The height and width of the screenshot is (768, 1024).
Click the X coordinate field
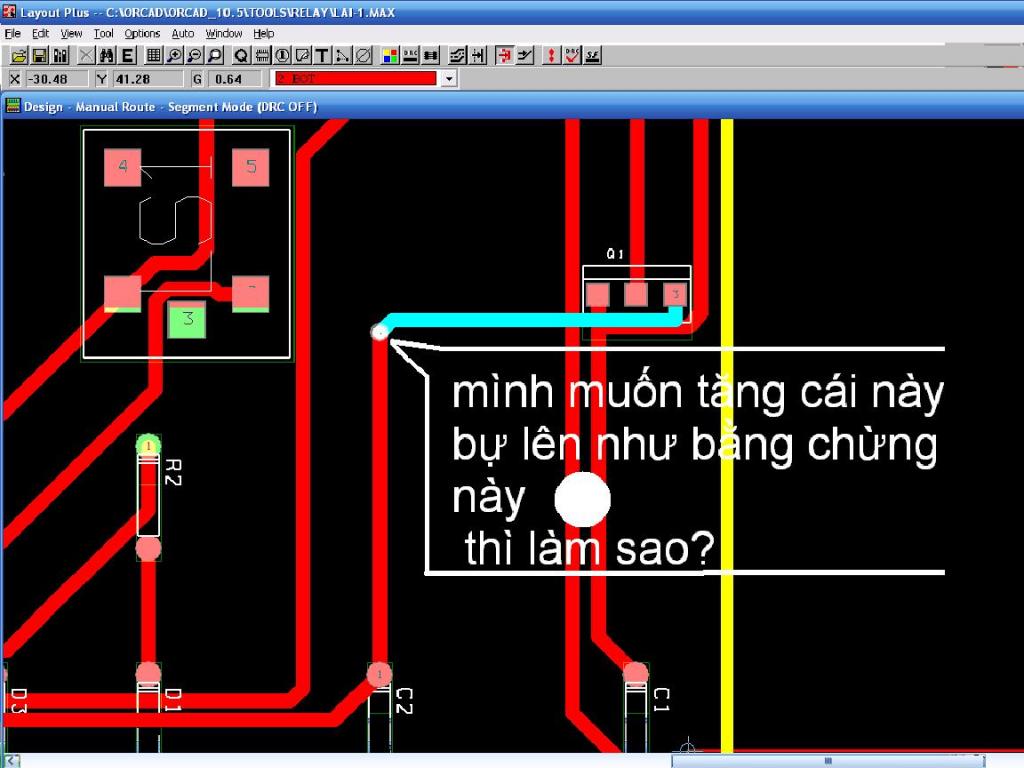tap(57, 79)
